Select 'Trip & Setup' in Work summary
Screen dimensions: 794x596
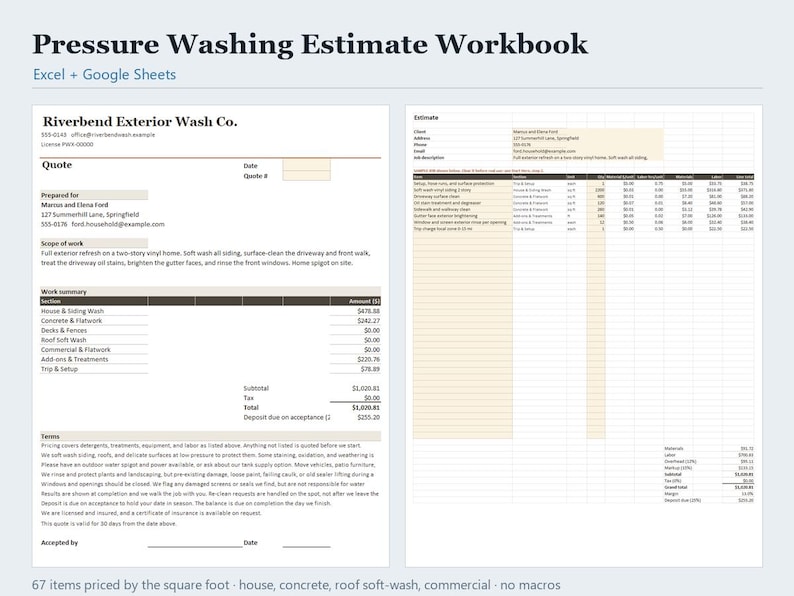click(x=59, y=369)
